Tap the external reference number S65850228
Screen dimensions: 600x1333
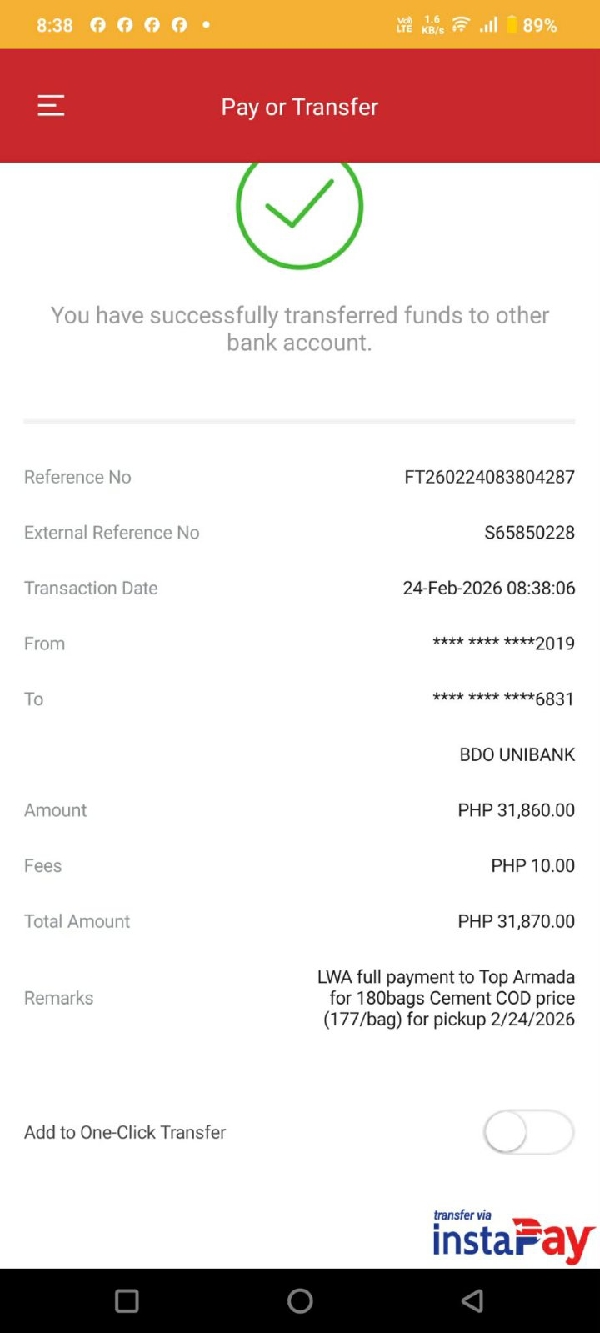coord(529,533)
